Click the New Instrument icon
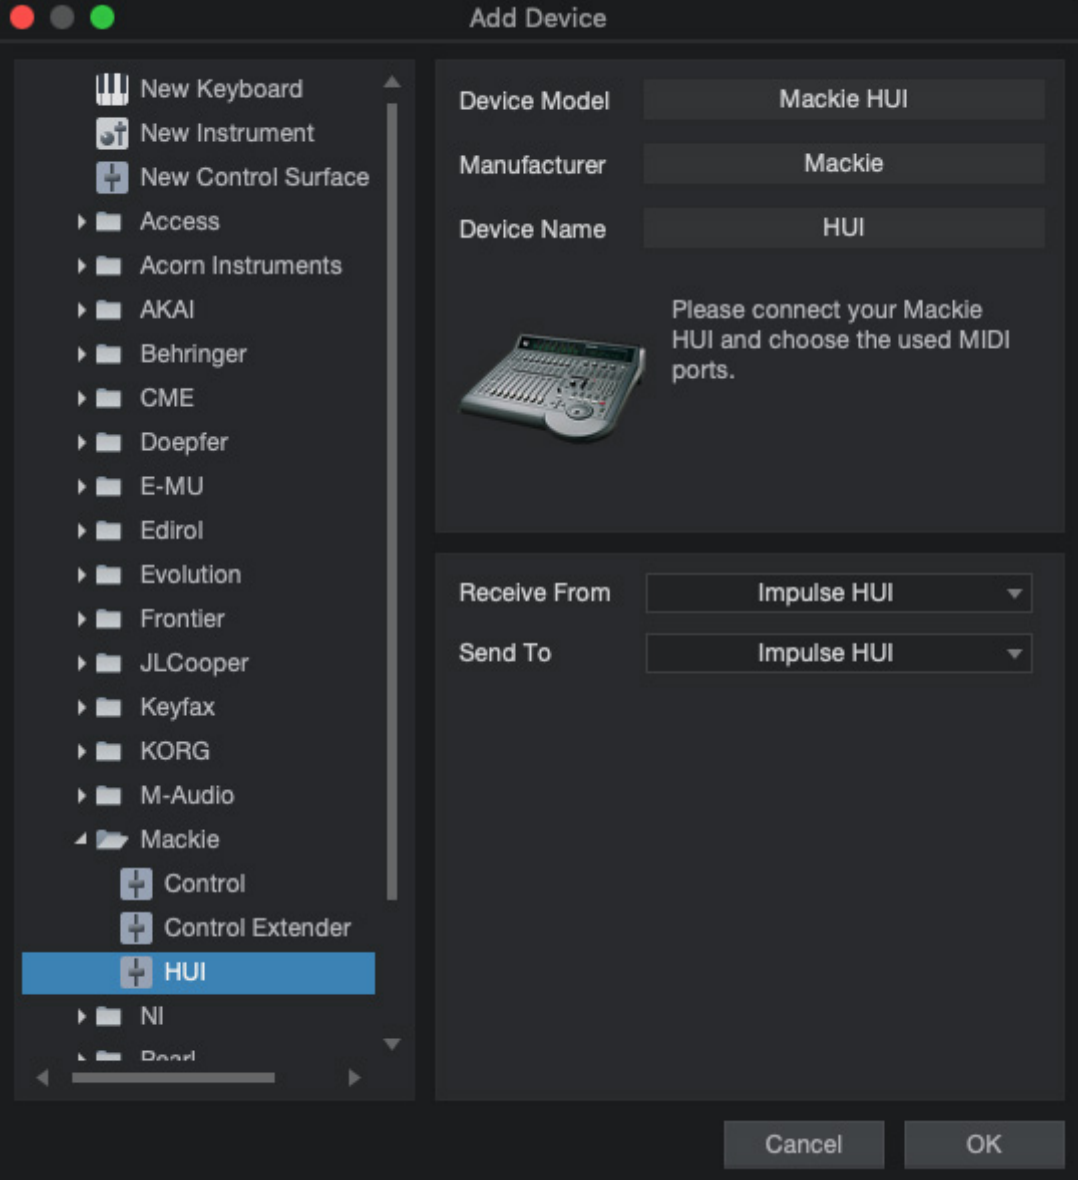1078x1180 pixels. (112, 133)
